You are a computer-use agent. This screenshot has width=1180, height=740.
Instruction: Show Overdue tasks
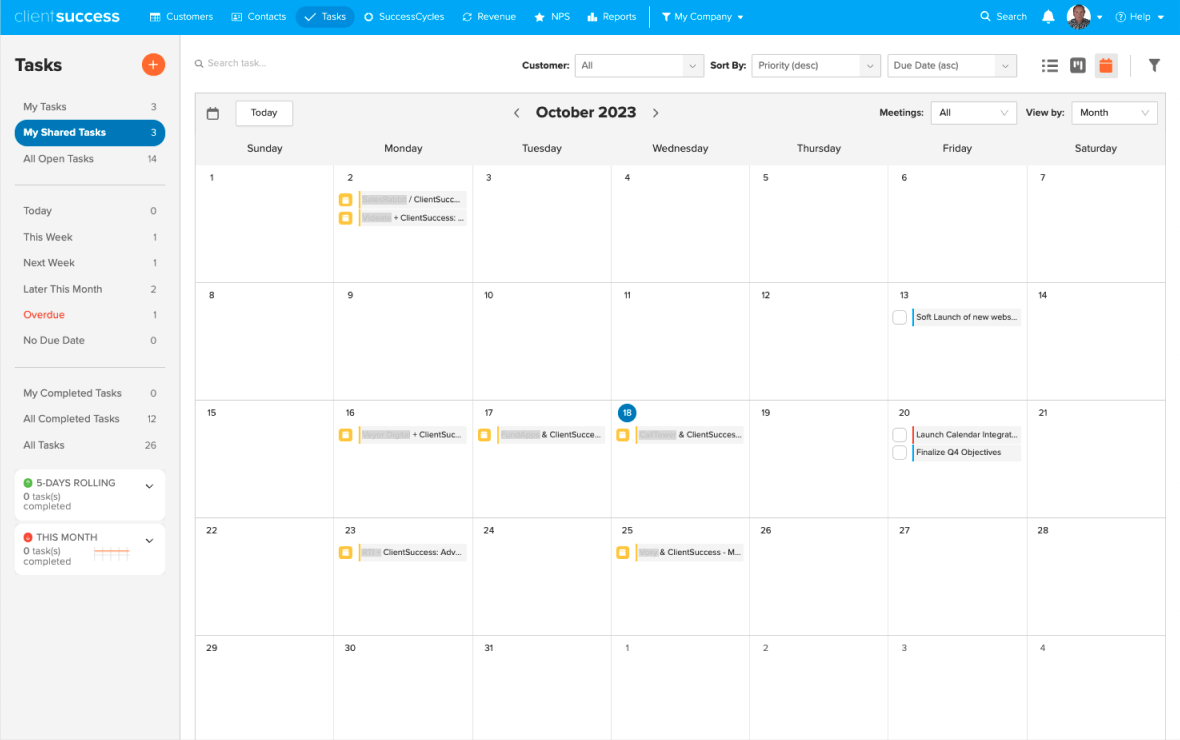90,315
